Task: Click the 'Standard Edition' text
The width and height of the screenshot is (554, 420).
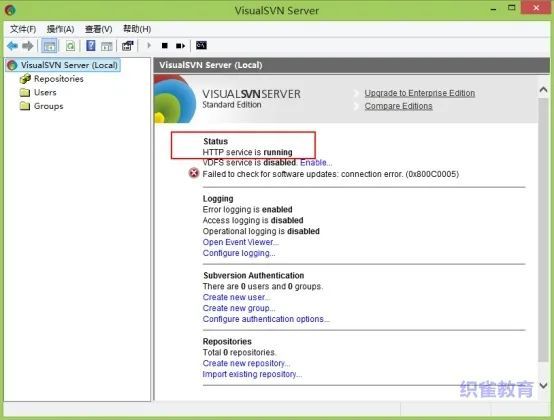Action: [x=232, y=105]
